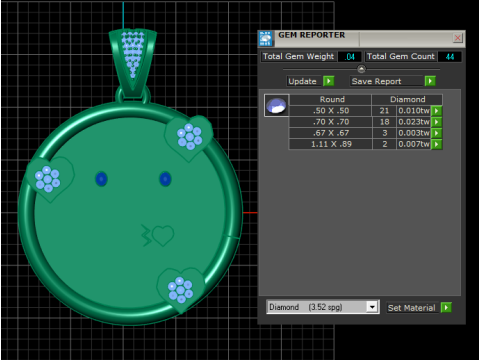Click the 'Diamond' column header

pyautogui.click(x=407, y=99)
